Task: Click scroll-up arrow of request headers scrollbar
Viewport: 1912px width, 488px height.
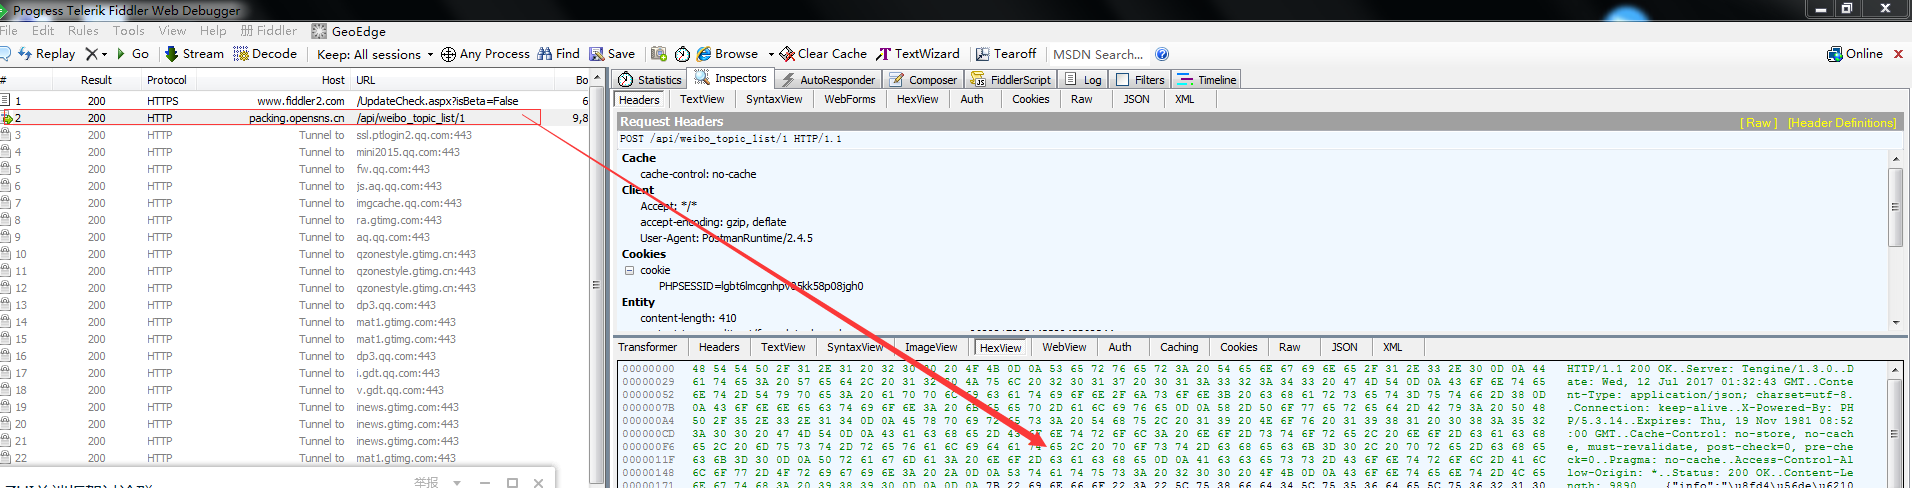Action: point(1895,159)
